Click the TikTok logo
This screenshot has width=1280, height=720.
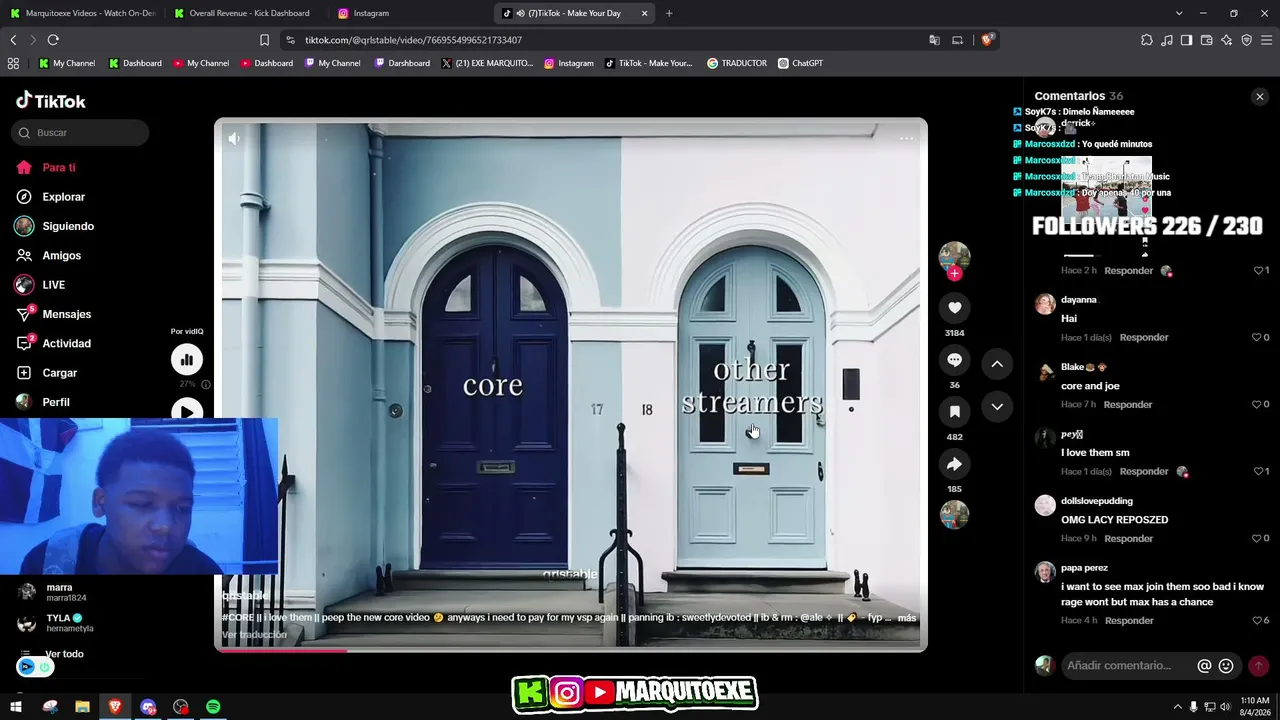(51, 101)
